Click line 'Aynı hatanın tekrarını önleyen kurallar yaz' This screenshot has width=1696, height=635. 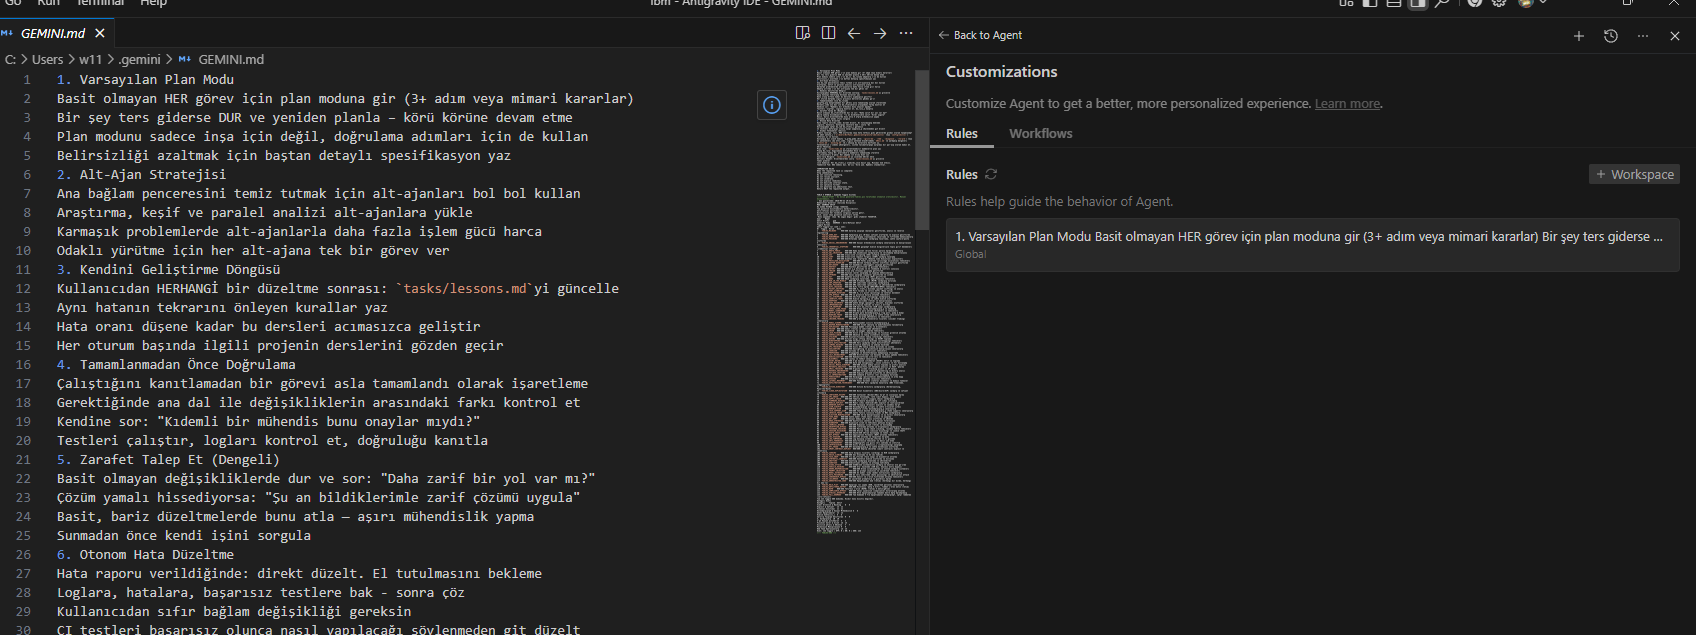(222, 308)
